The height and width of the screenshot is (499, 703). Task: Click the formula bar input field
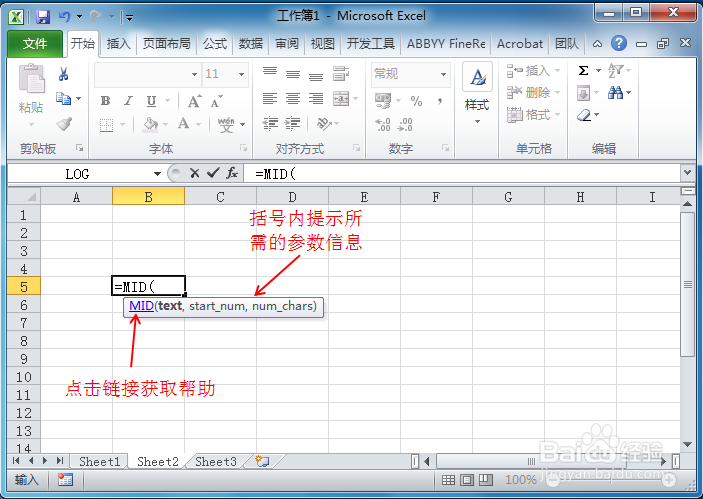[x=462, y=174]
